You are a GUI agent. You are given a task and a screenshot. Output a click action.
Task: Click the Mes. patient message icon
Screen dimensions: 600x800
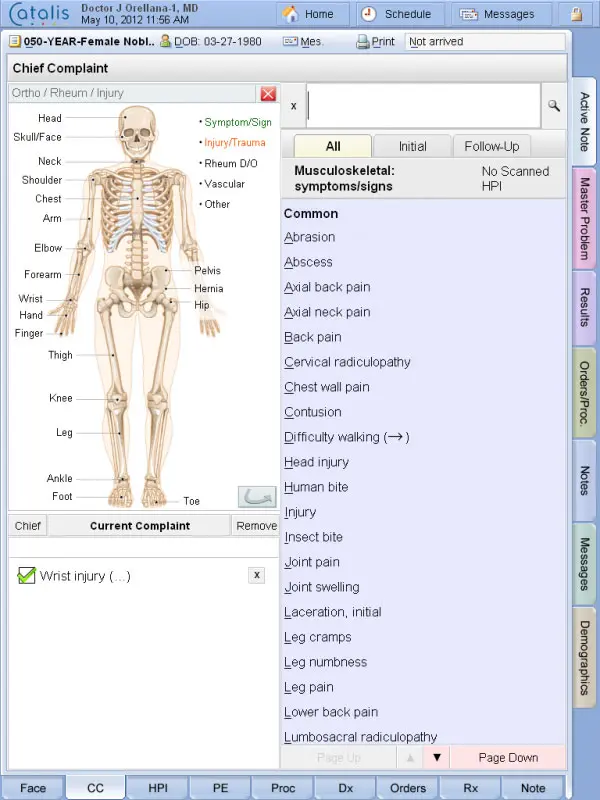(x=290, y=41)
